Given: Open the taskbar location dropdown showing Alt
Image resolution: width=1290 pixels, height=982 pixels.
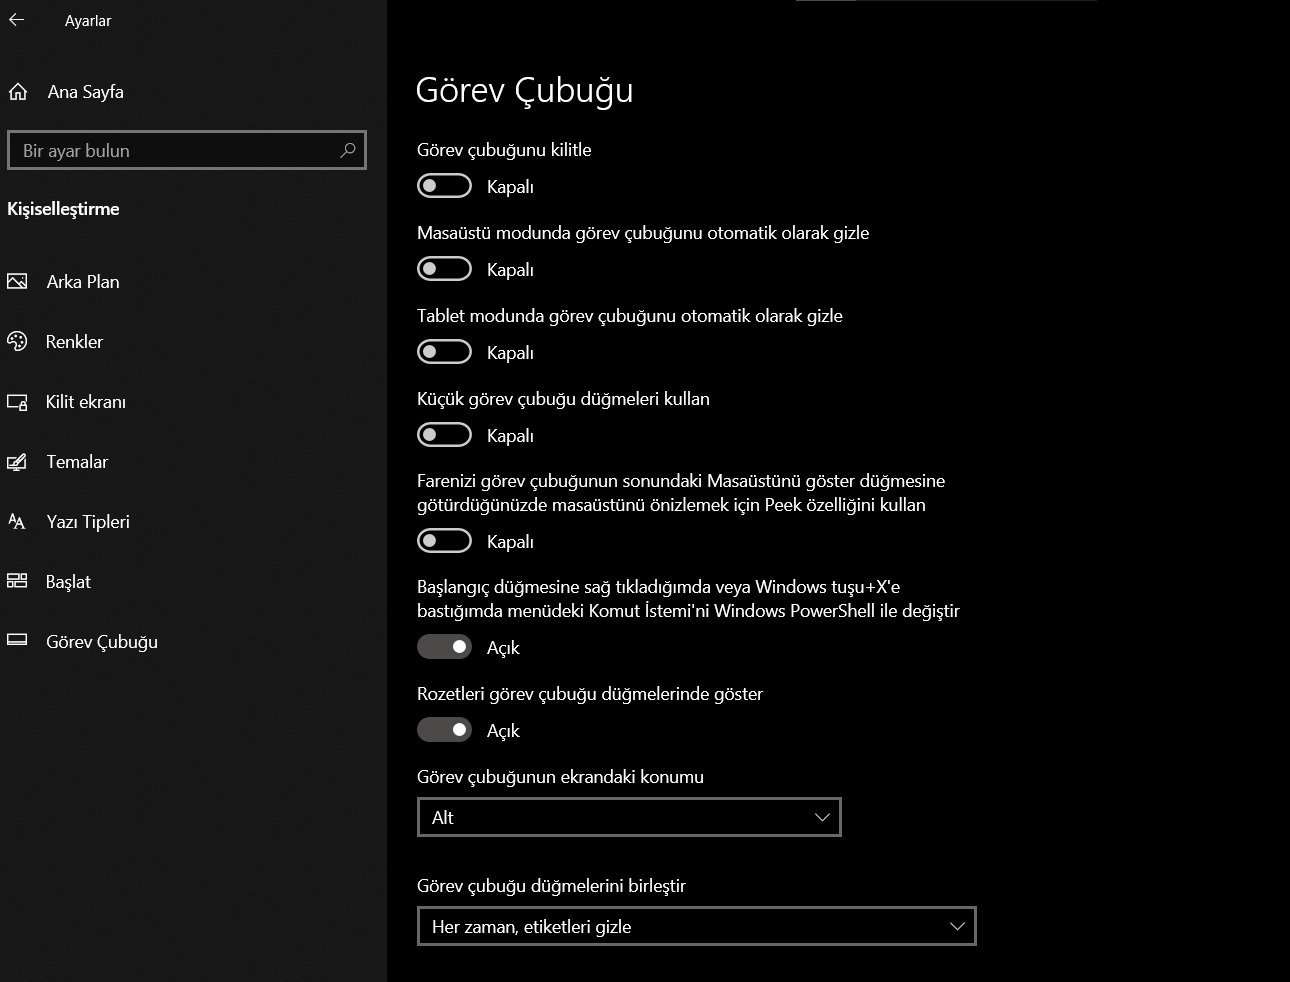Looking at the screenshot, I should click(629, 817).
